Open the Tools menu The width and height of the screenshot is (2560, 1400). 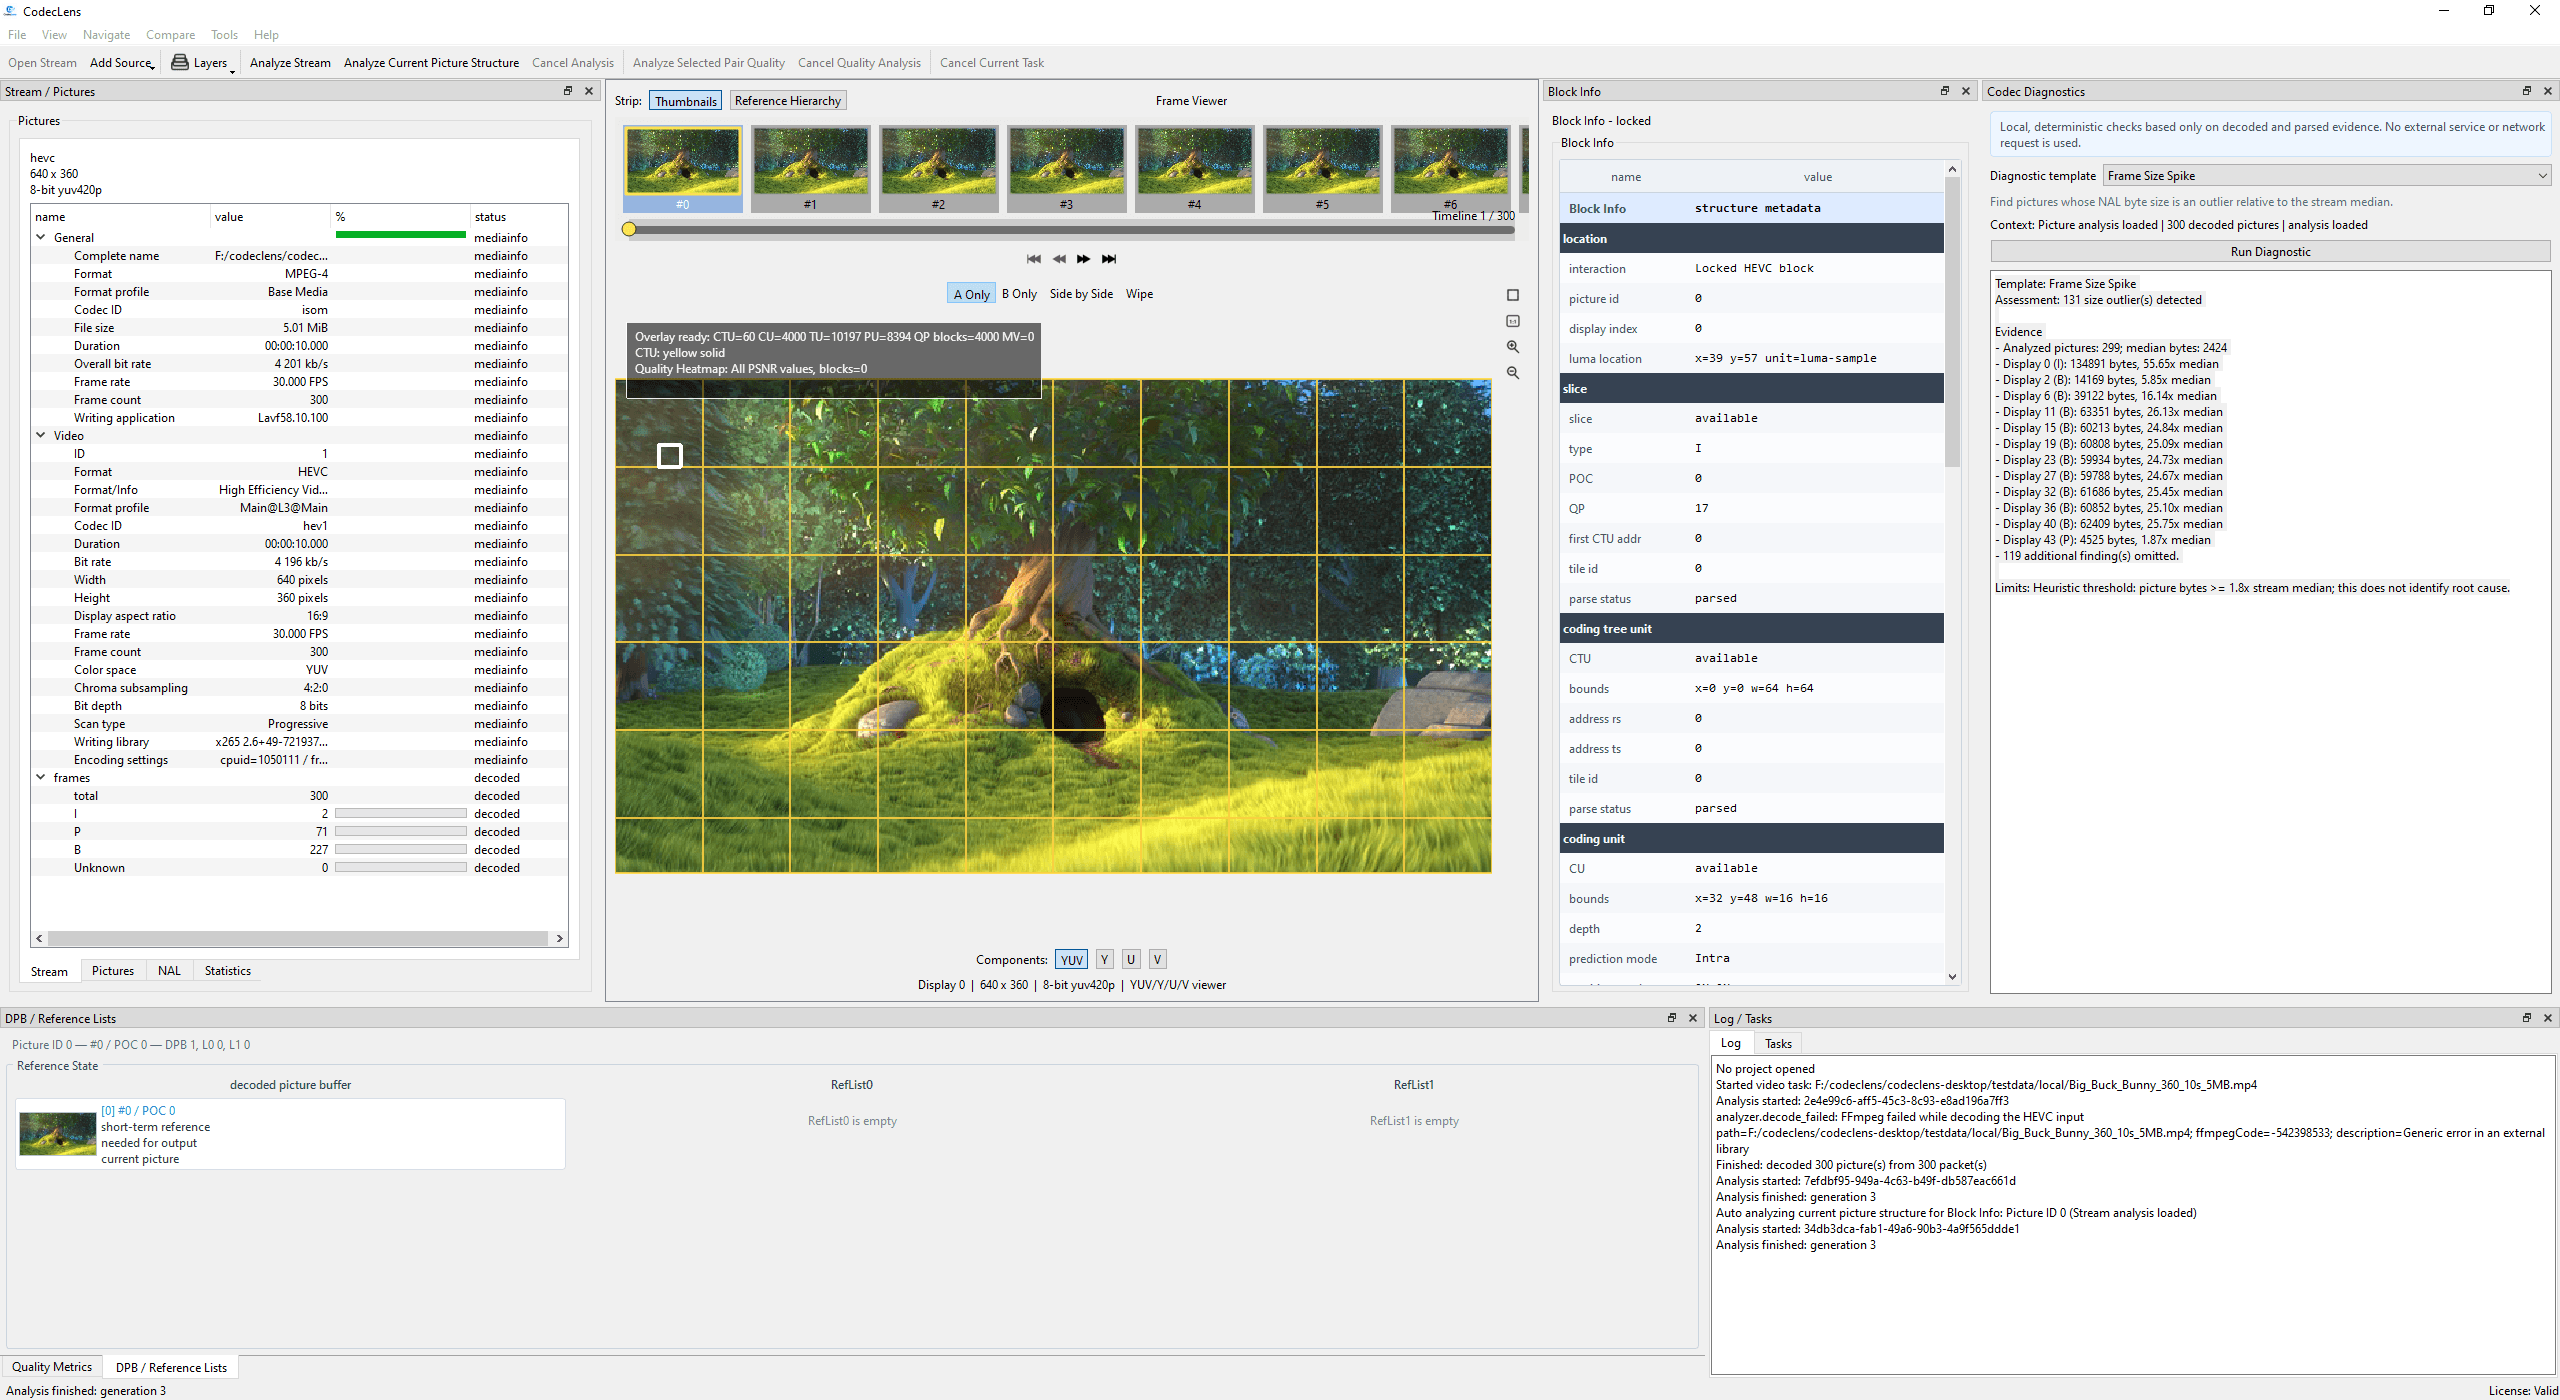(x=224, y=35)
